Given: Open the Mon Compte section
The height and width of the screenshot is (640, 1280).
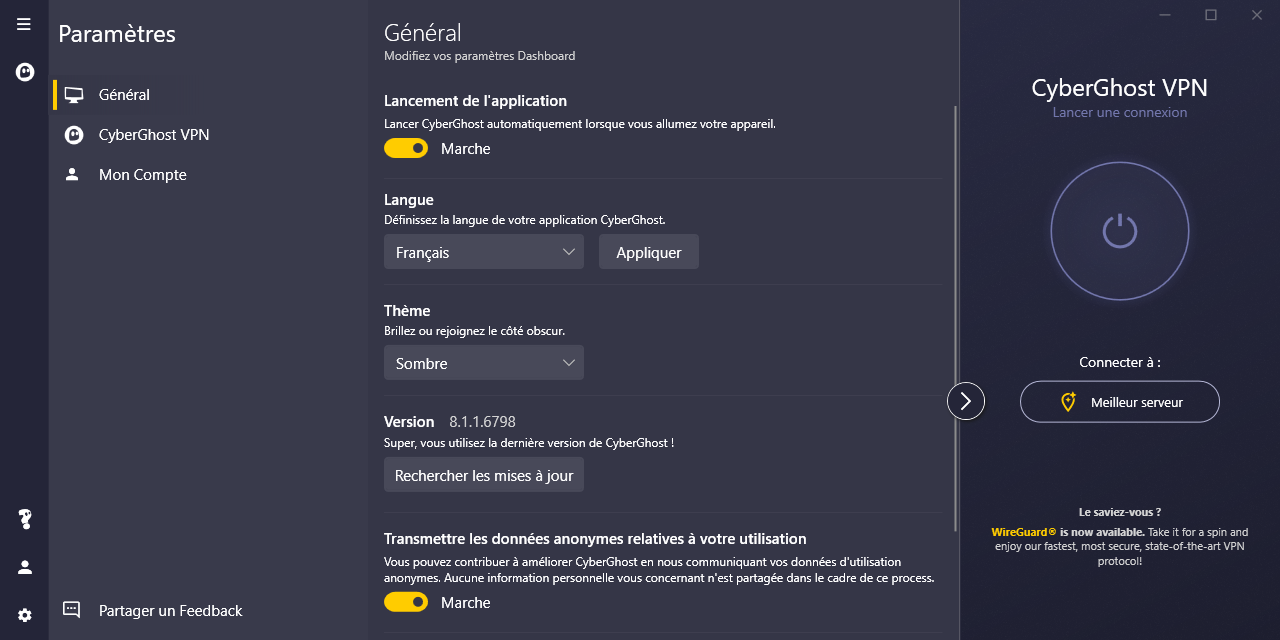Looking at the screenshot, I should point(142,175).
